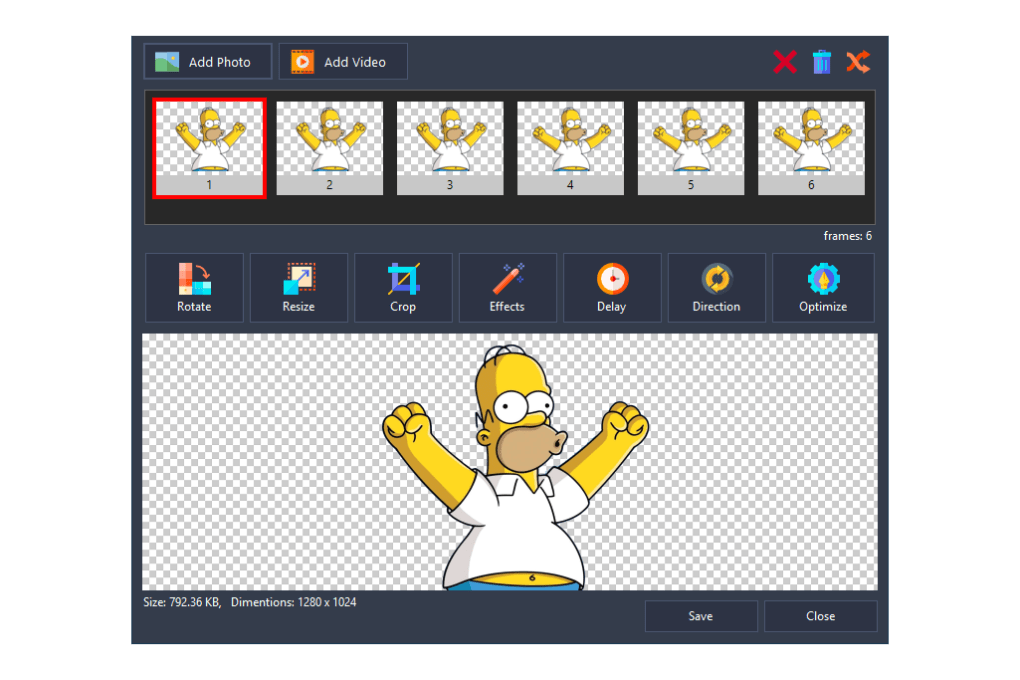Open the Resize tool
The height and width of the screenshot is (680, 1020).
tap(298, 288)
